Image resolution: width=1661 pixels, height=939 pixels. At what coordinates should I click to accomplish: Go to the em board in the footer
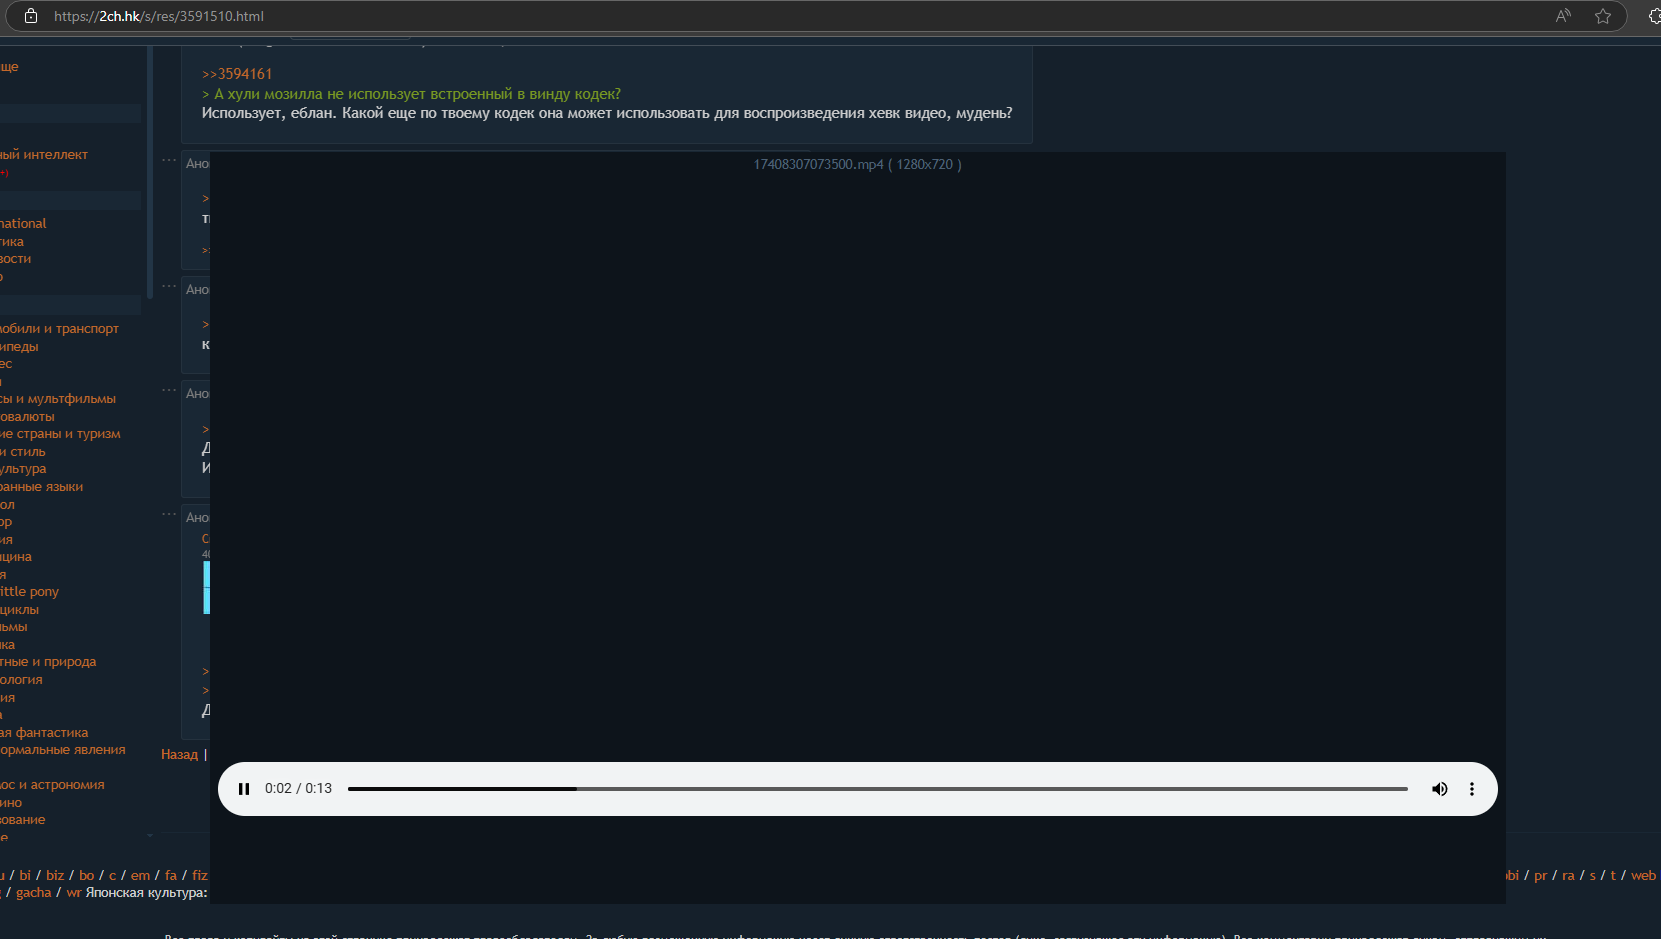pyautogui.click(x=140, y=875)
